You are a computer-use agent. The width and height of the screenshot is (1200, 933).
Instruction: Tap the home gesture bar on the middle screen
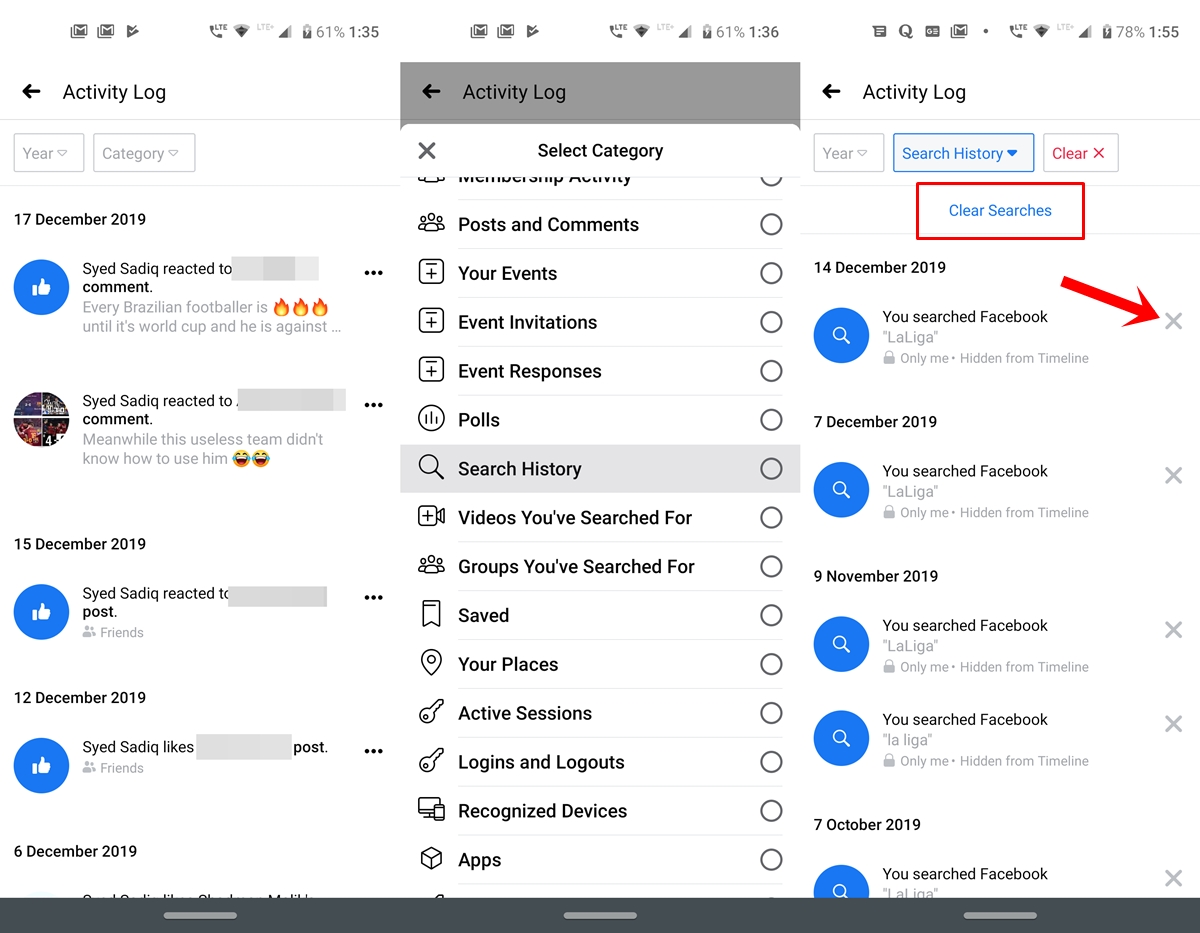click(600, 915)
